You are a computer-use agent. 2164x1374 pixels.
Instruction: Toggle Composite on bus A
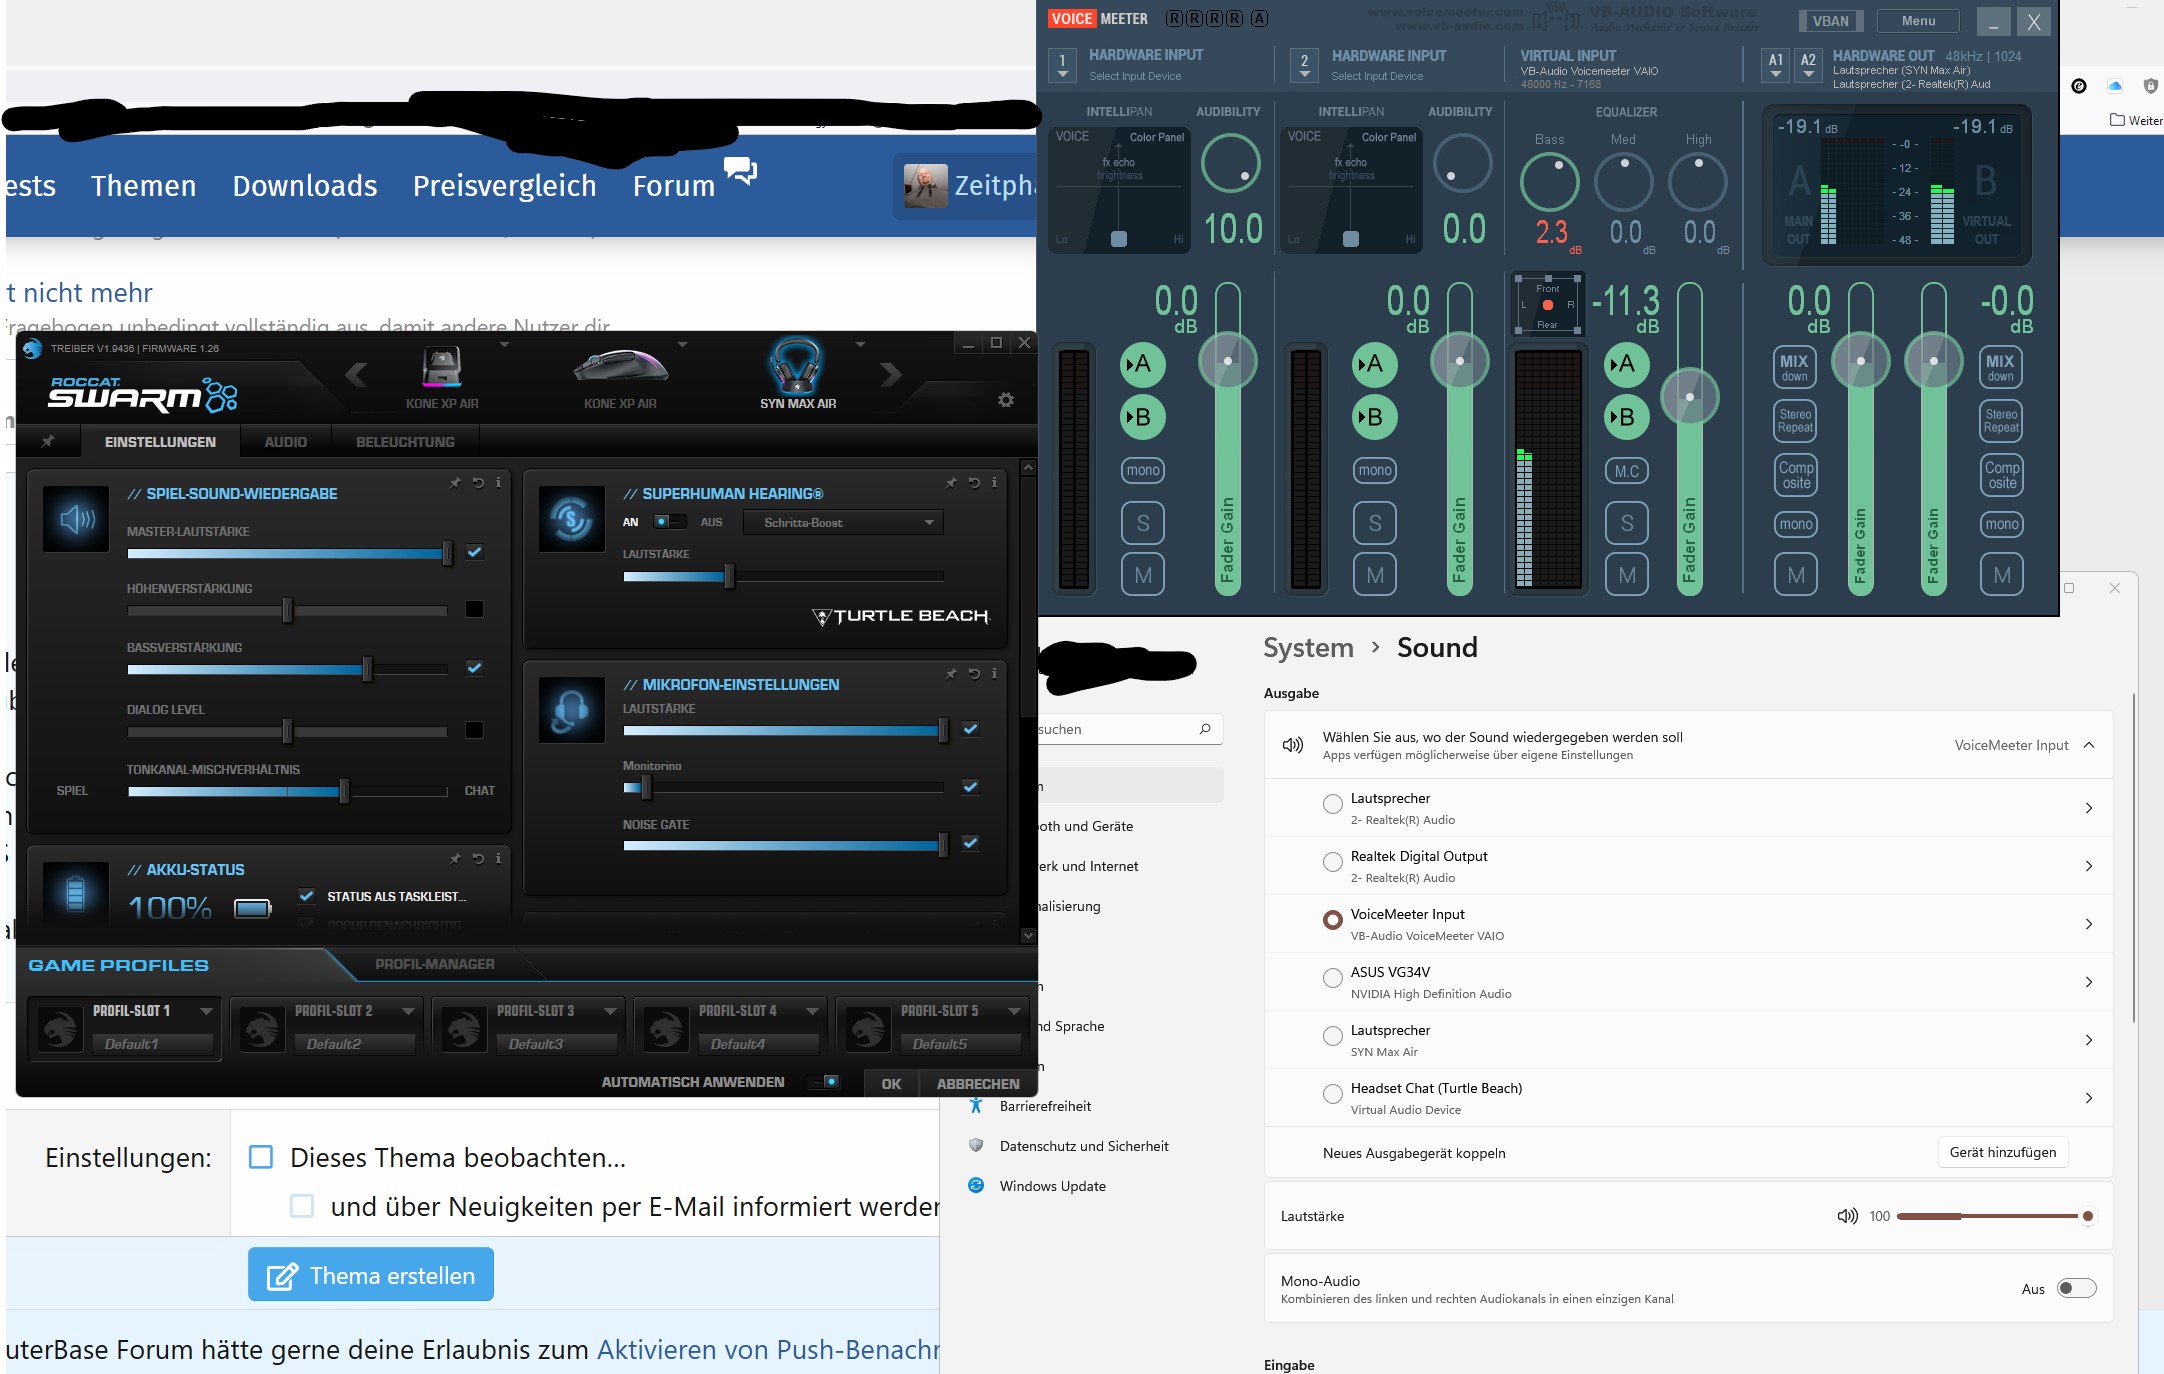(1796, 475)
